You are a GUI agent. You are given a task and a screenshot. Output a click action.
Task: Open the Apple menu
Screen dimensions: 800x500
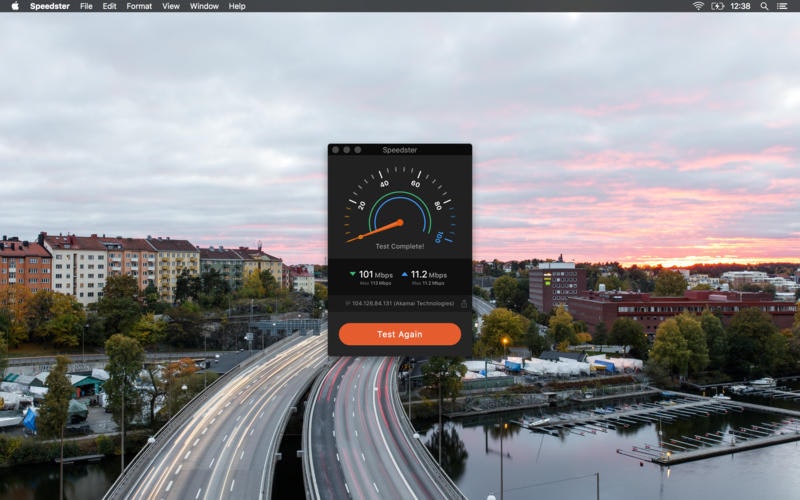pos(15,6)
